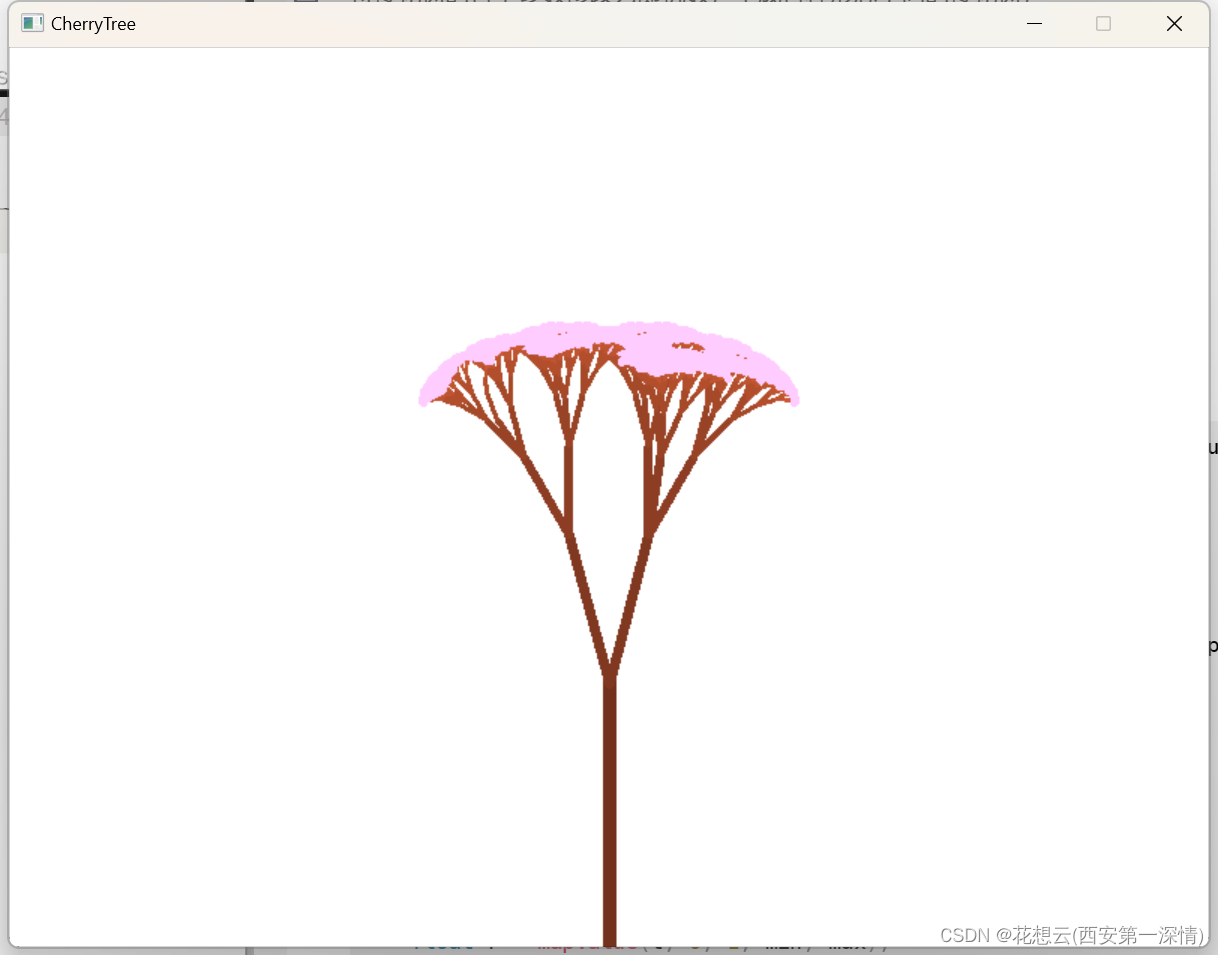The image size is (1218, 955).
Task: Click the CSDN watermark text
Action: 1072,935
